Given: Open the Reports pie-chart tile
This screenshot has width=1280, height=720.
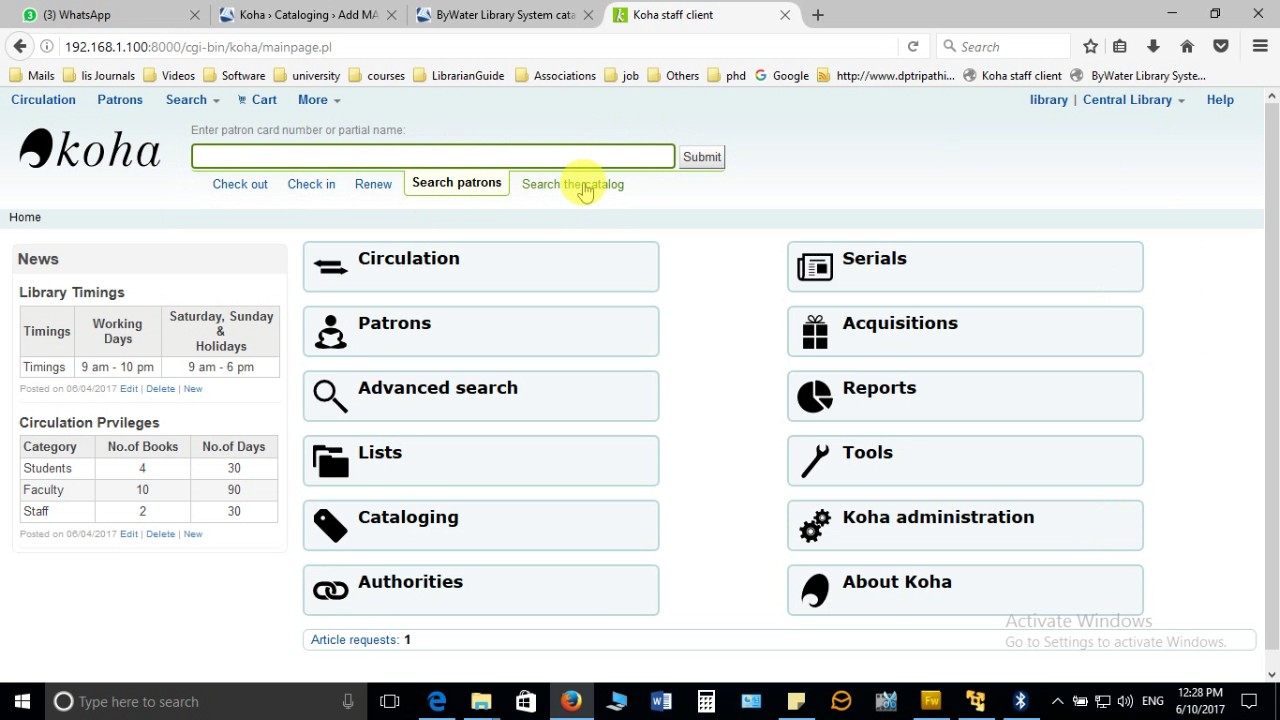Looking at the screenshot, I should pos(965,396).
